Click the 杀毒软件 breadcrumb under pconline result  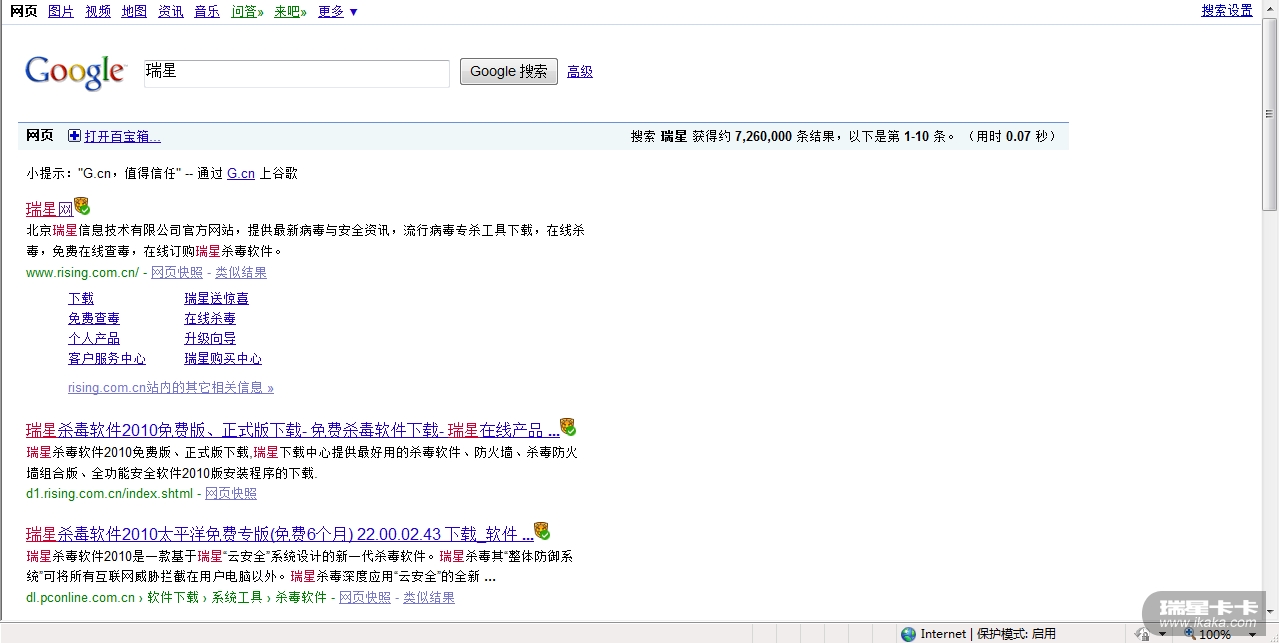pos(301,597)
